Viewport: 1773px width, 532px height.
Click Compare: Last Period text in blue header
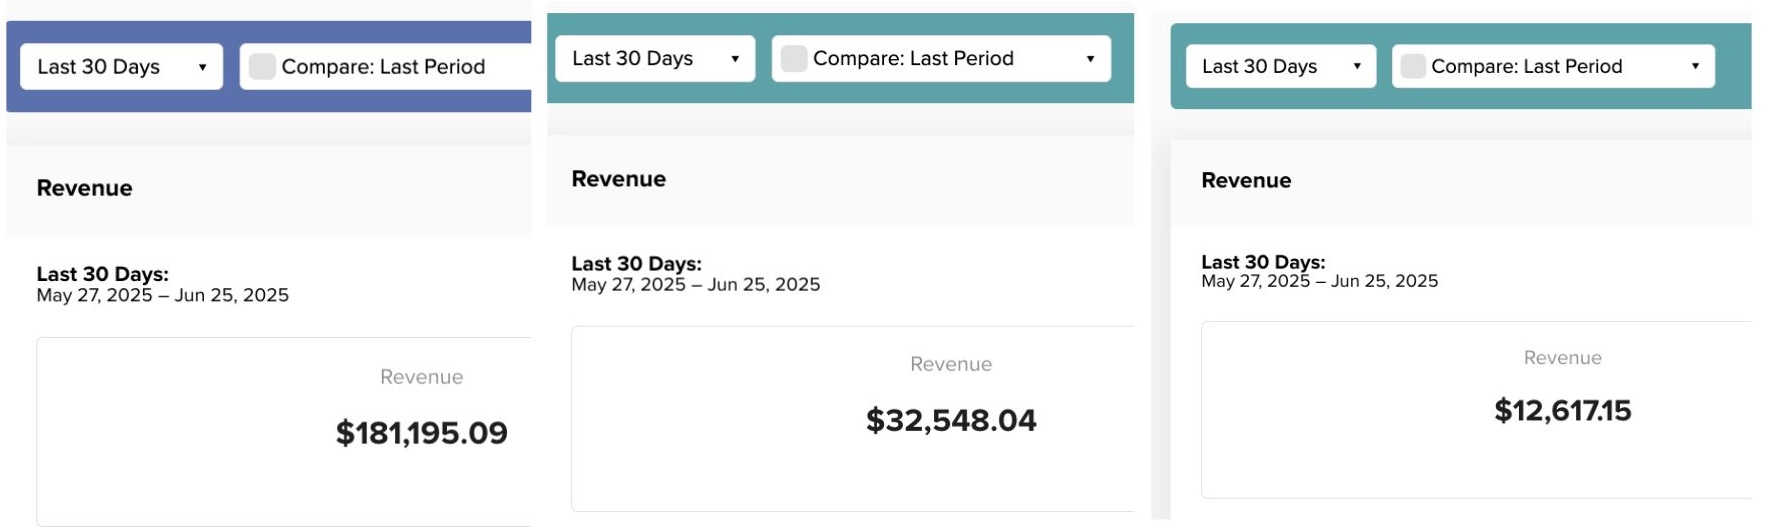tap(383, 67)
